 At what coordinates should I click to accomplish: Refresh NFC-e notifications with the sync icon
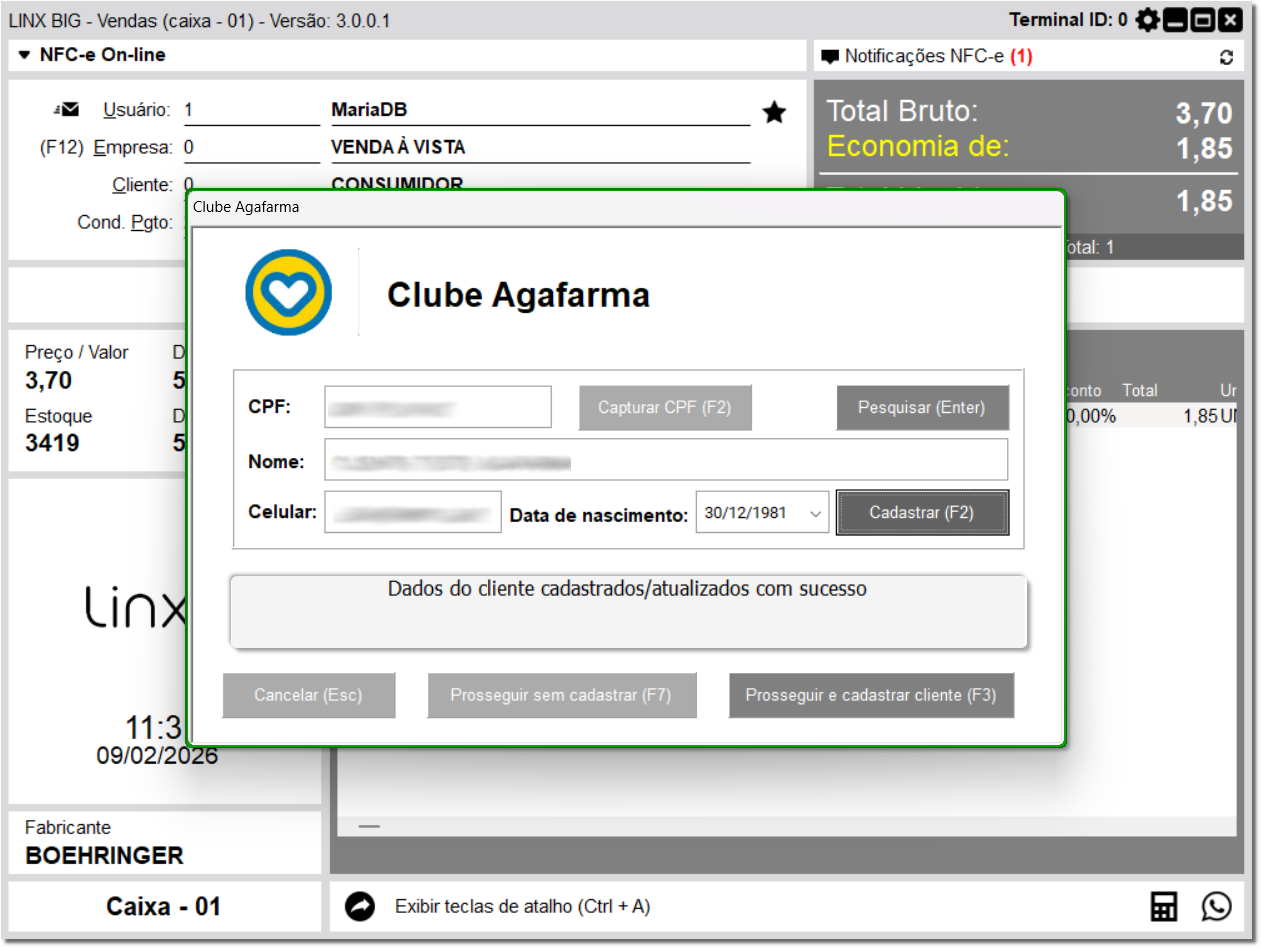tap(1227, 57)
